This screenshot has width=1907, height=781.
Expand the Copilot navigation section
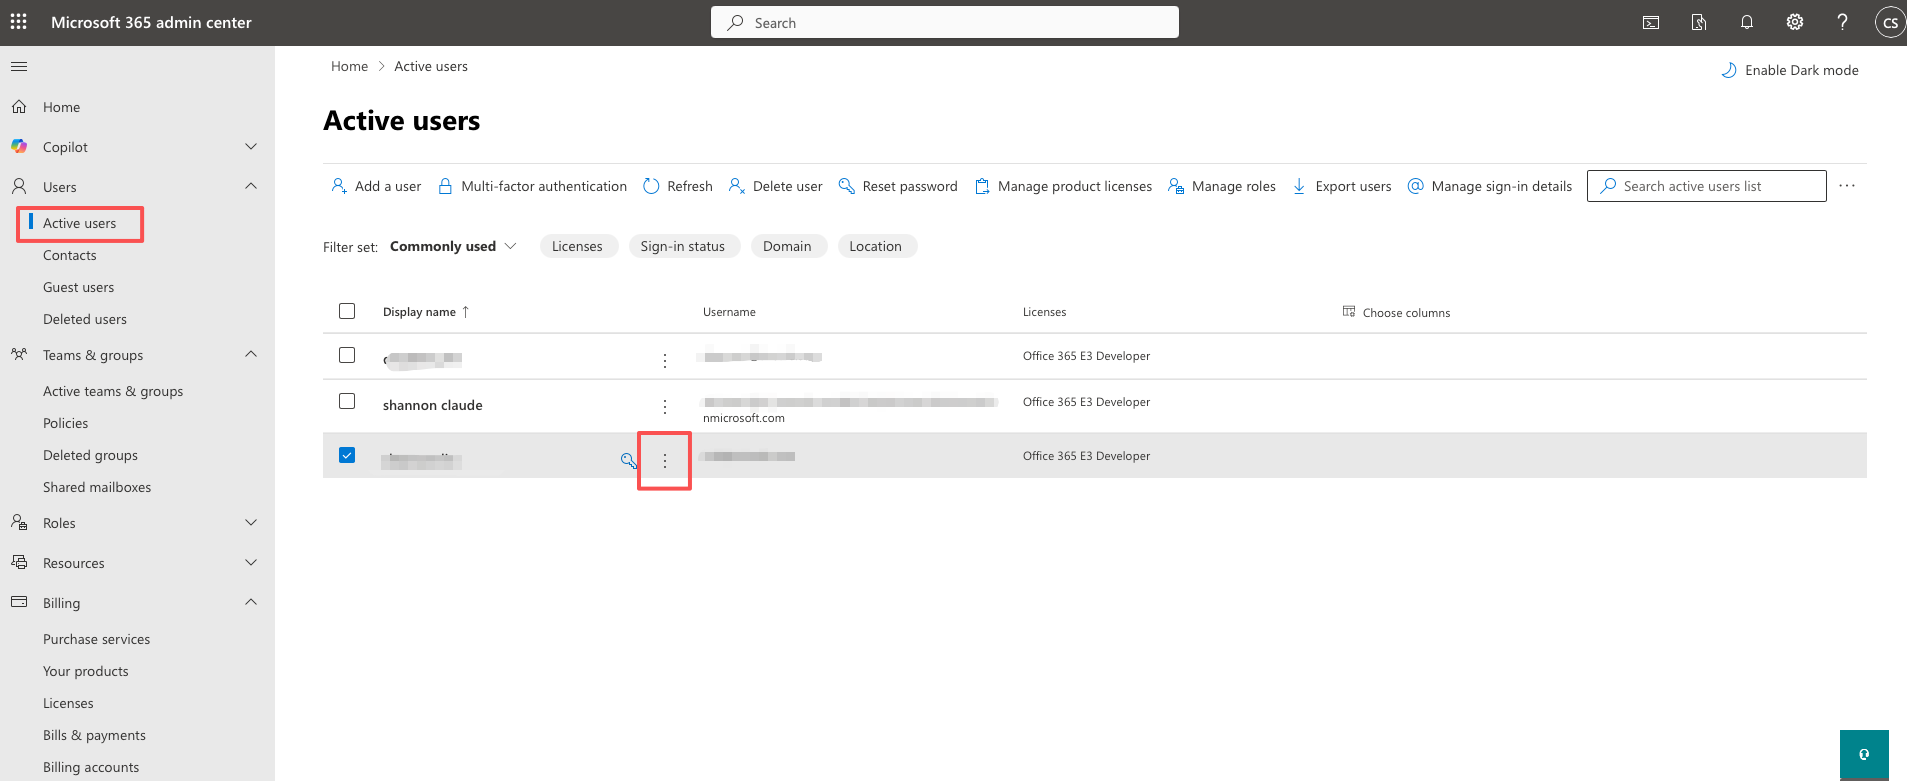251,147
